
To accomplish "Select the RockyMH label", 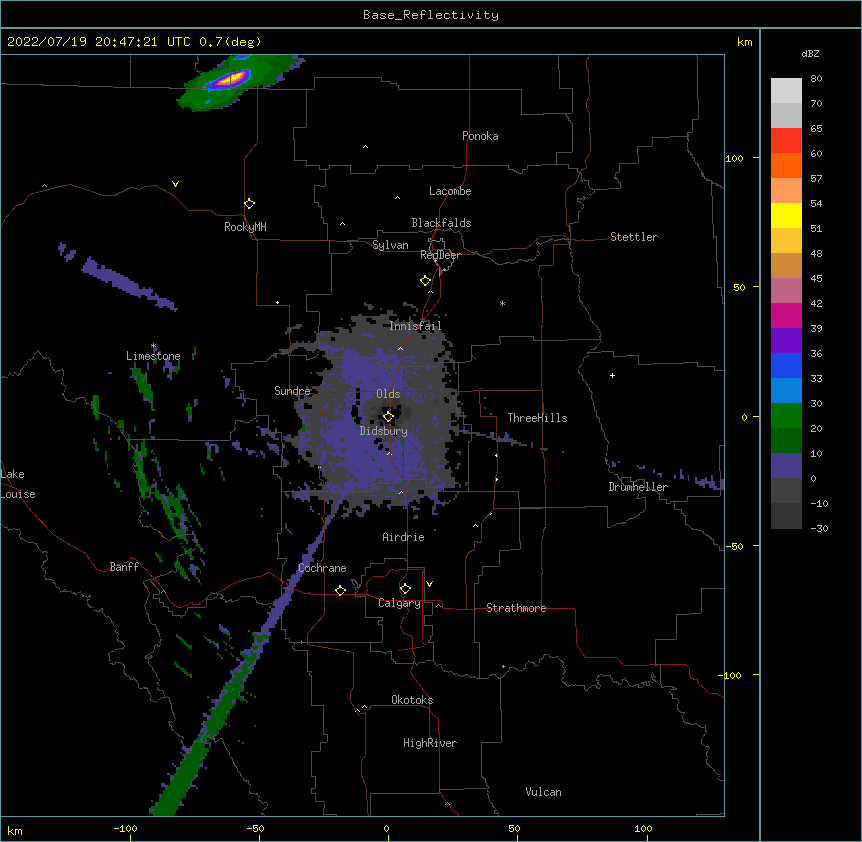I will pyautogui.click(x=245, y=227).
